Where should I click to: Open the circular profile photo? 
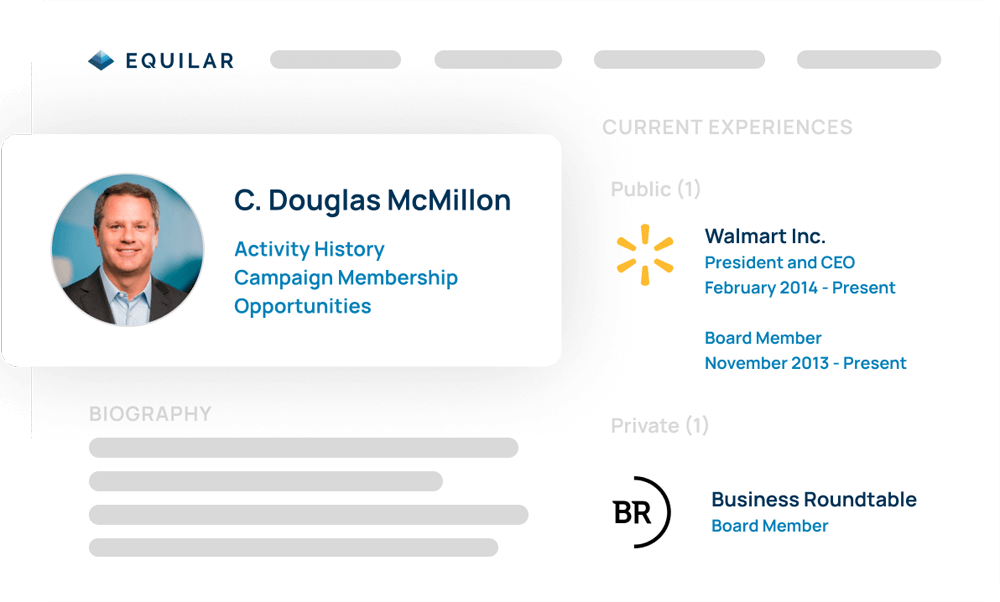(x=127, y=249)
